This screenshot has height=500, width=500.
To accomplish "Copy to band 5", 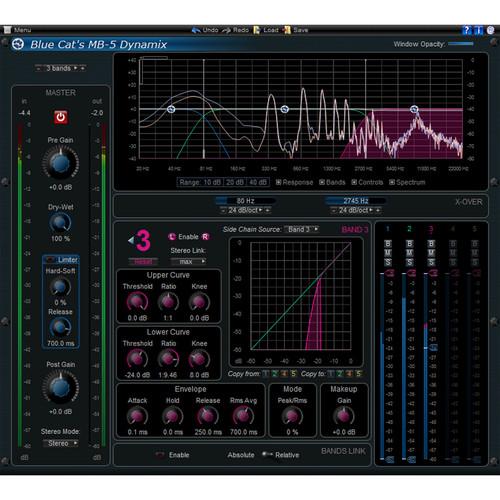I will click(x=358, y=374).
